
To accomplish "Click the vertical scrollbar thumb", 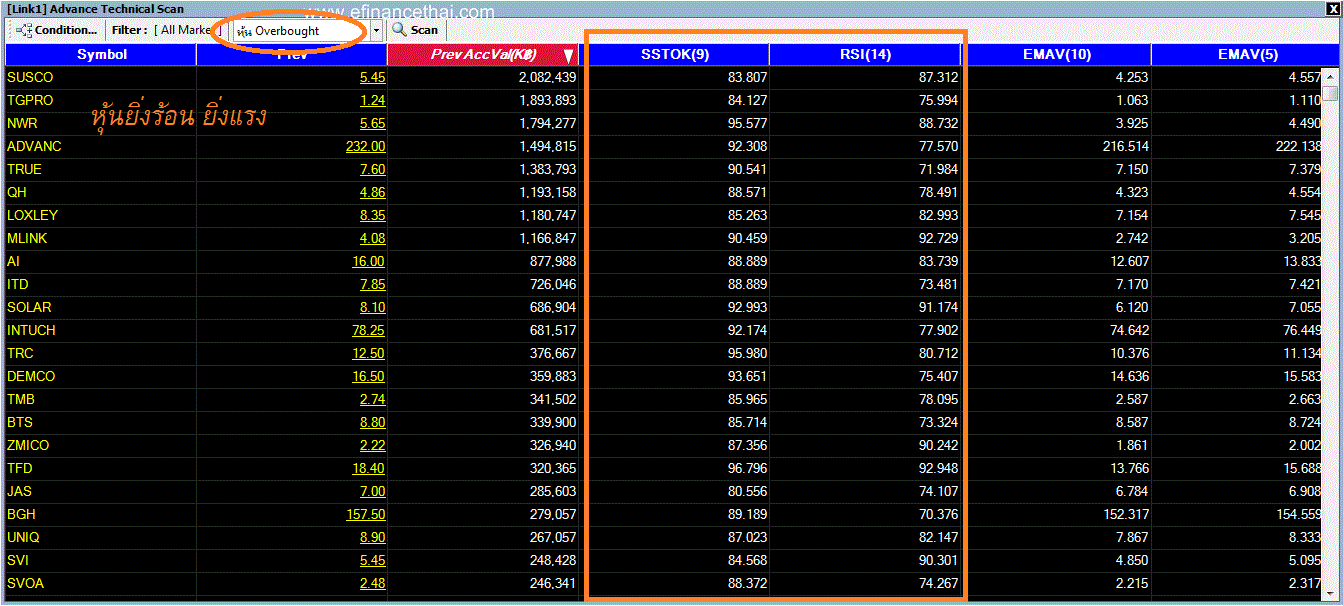I will pyautogui.click(x=1330, y=94).
